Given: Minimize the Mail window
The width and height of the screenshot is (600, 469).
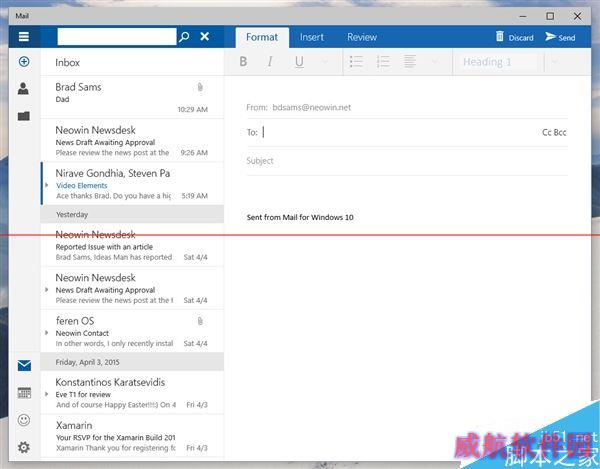Looking at the screenshot, I should click(523, 16).
